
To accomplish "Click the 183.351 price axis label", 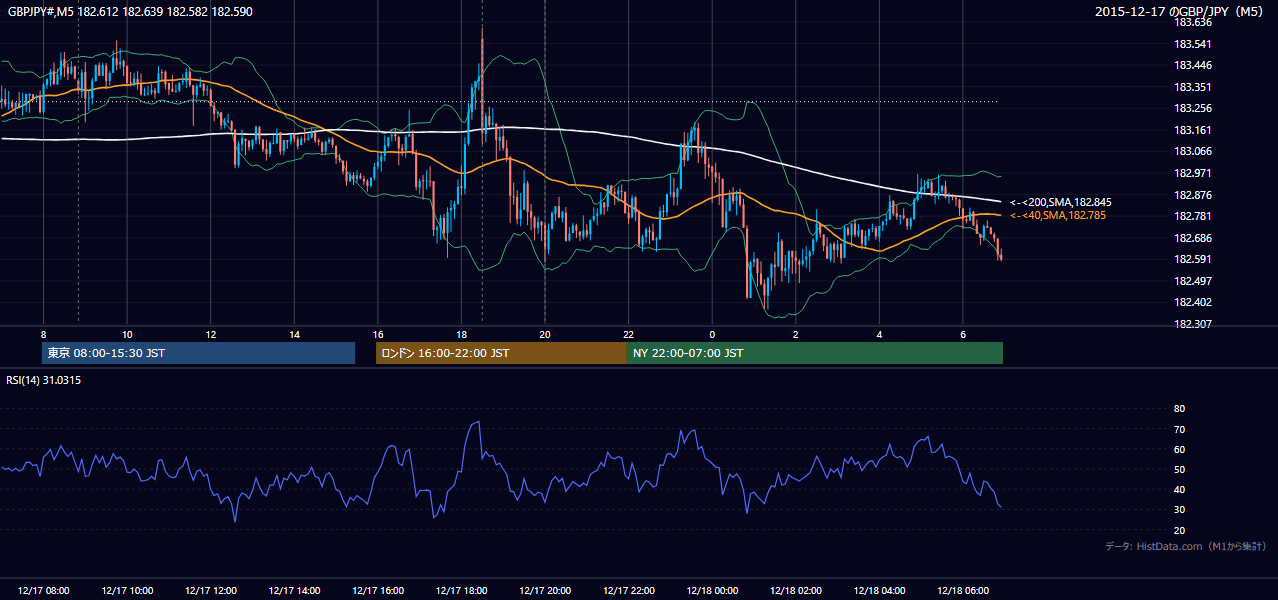I will 1192,87.
